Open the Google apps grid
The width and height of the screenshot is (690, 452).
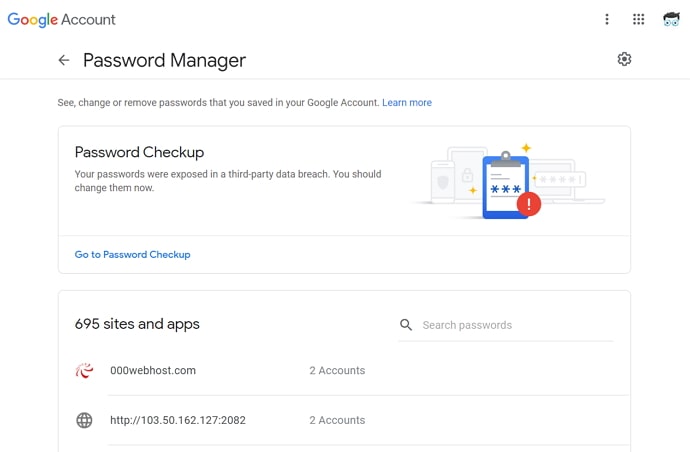639,19
